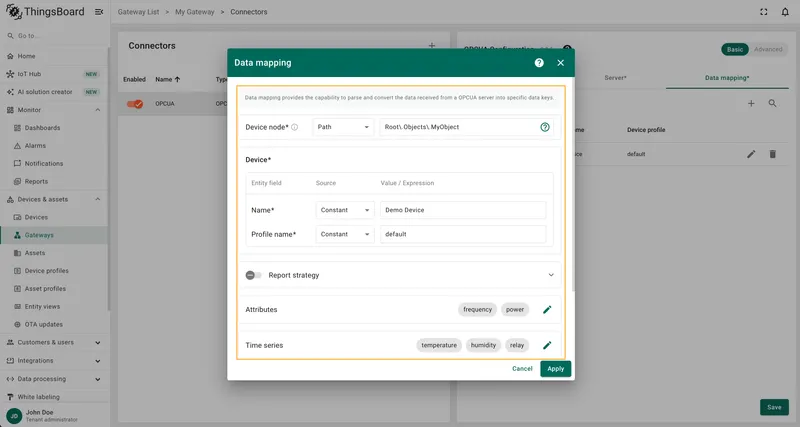The height and width of the screenshot is (427, 800).
Task: Expand the Integrations sidebar group
Action: coord(97,361)
